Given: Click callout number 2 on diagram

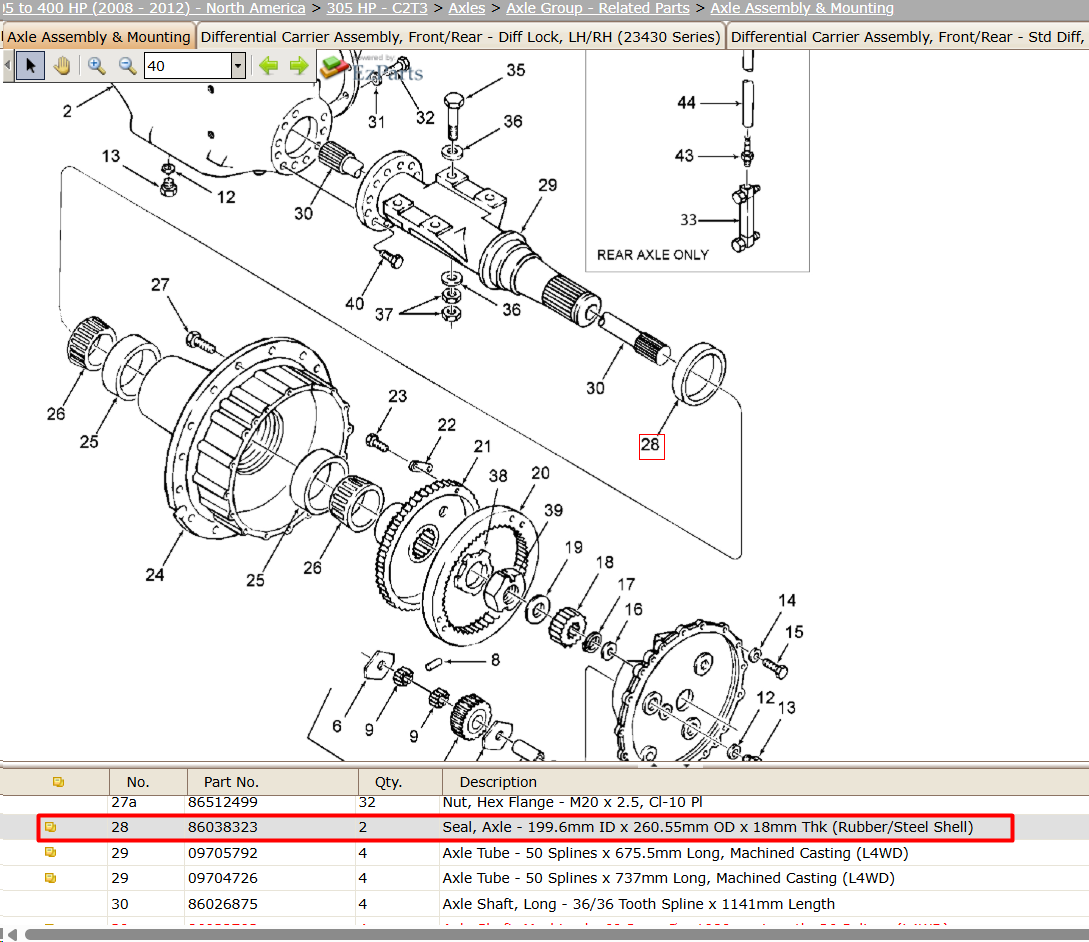Looking at the screenshot, I should pyautogui.click(x=67, y=111).
